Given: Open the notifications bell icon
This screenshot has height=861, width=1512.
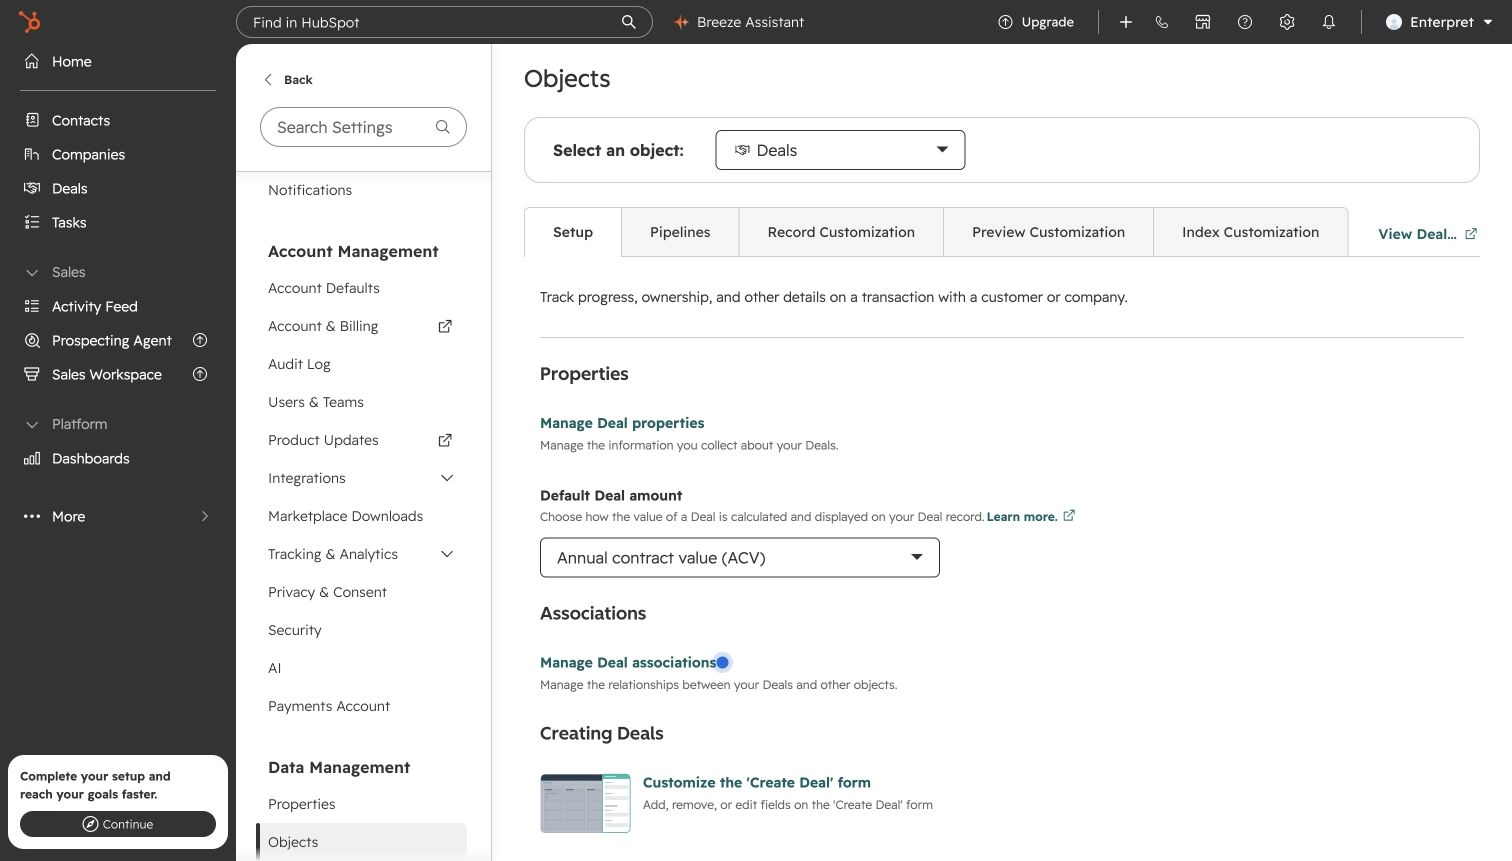Looking at the screenshot, I should coord(1329,22).
